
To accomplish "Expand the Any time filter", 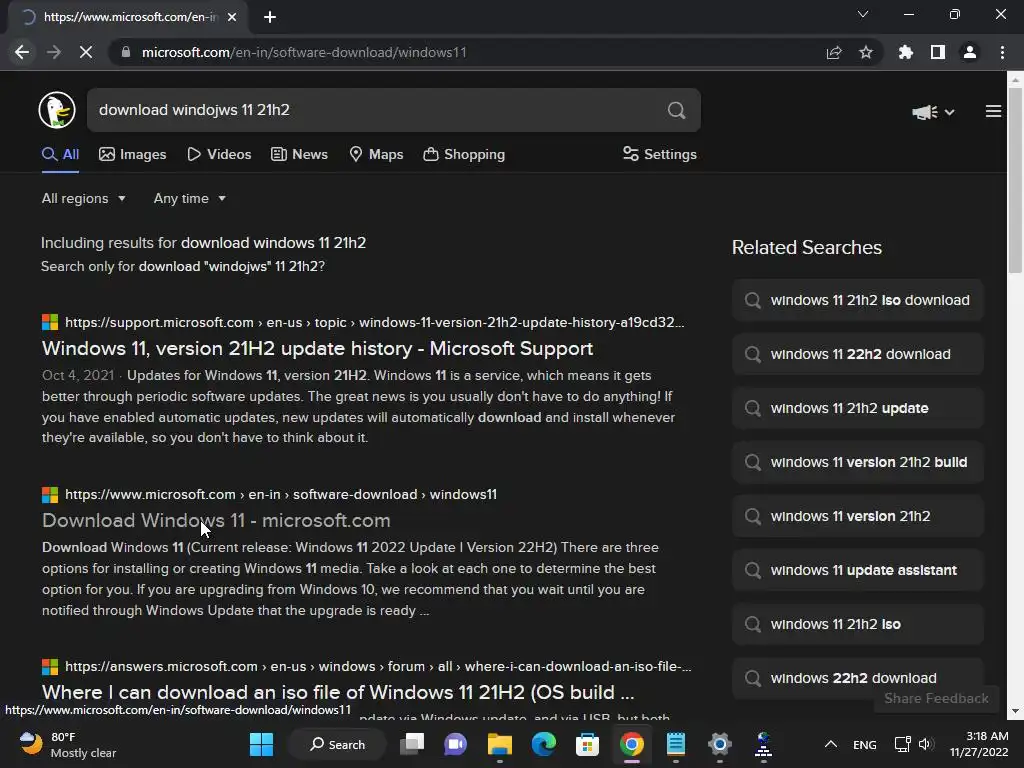I will (x=189, y=199).
